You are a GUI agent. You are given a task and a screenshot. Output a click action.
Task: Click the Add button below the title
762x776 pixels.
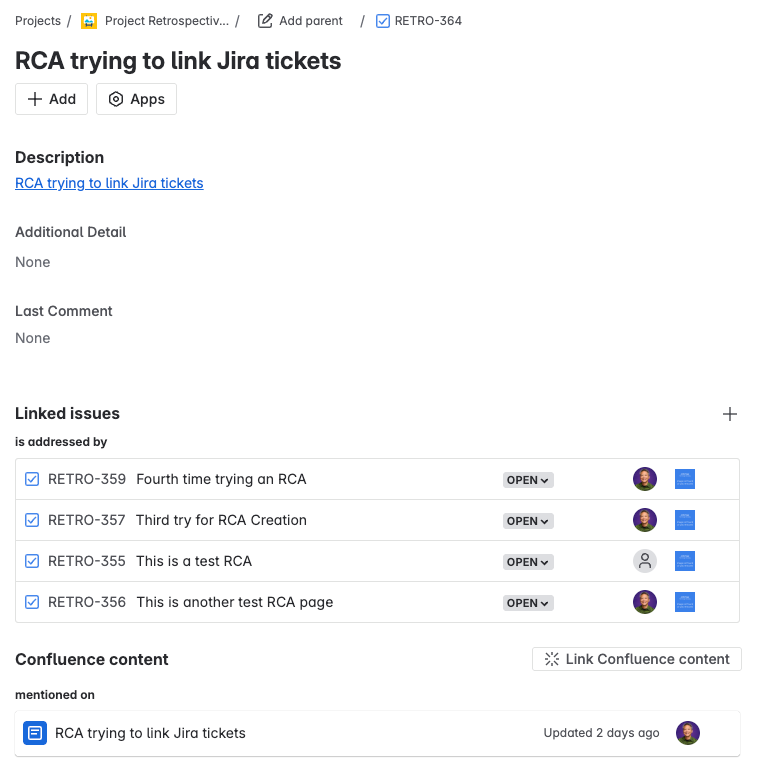click(x=52, y=99)
